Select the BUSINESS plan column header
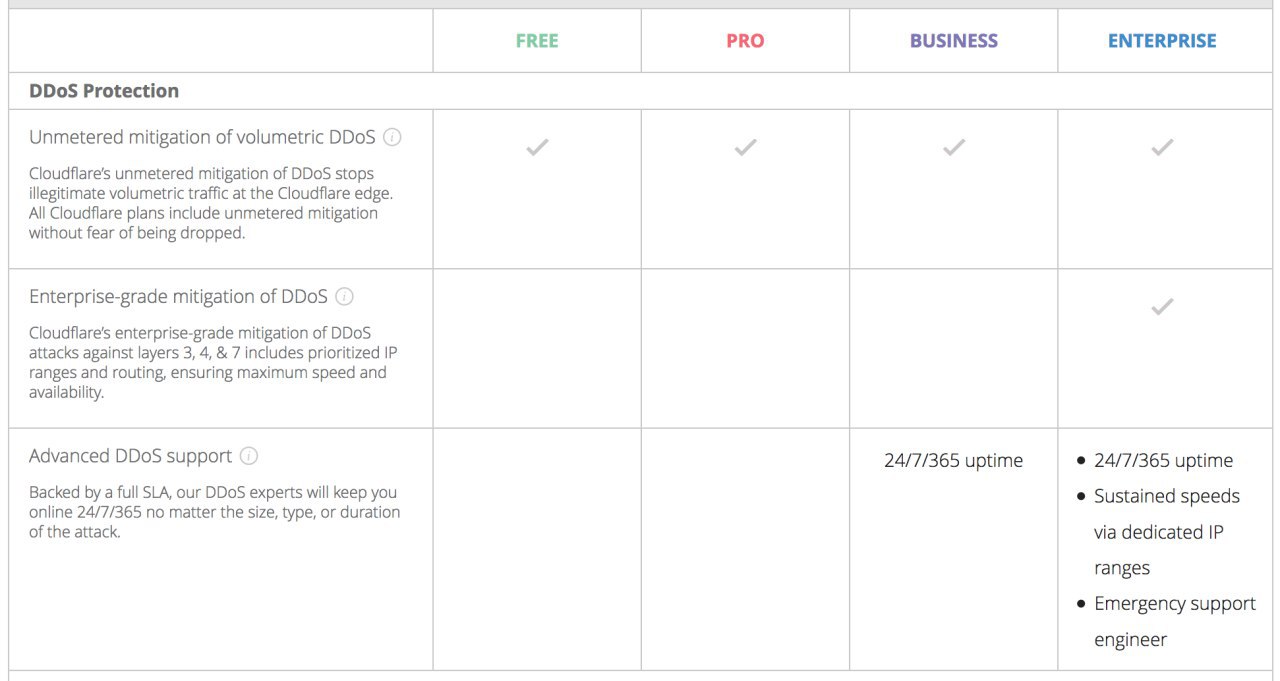 point(954,41)
